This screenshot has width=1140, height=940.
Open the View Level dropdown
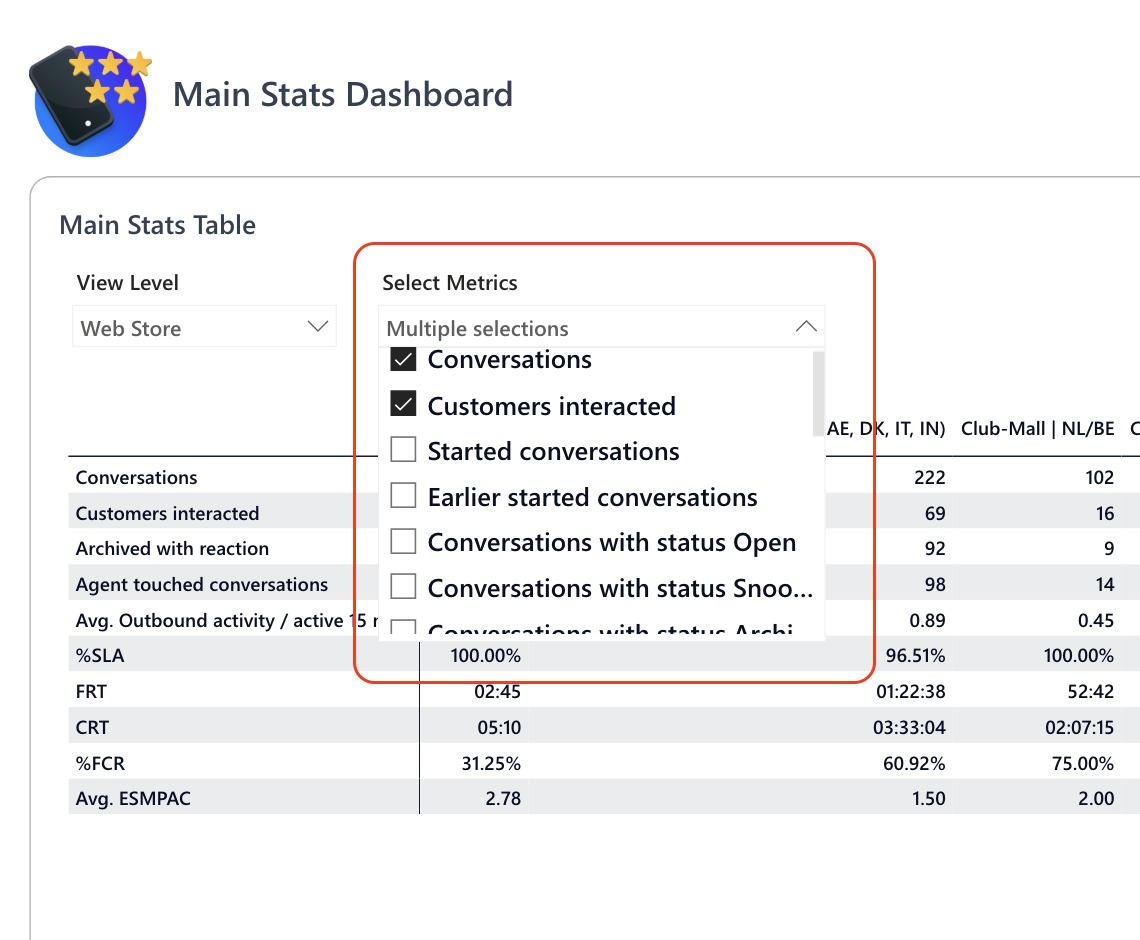(204, 328)
